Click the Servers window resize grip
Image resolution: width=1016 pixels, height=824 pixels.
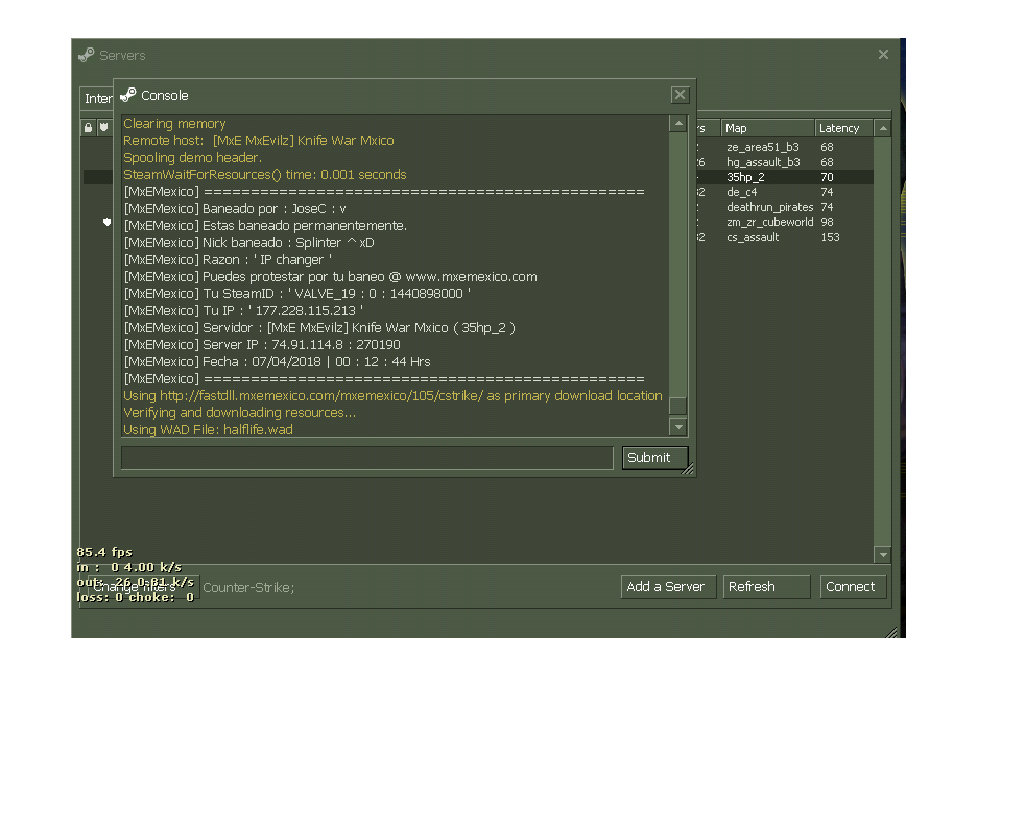tap(892, 632)
